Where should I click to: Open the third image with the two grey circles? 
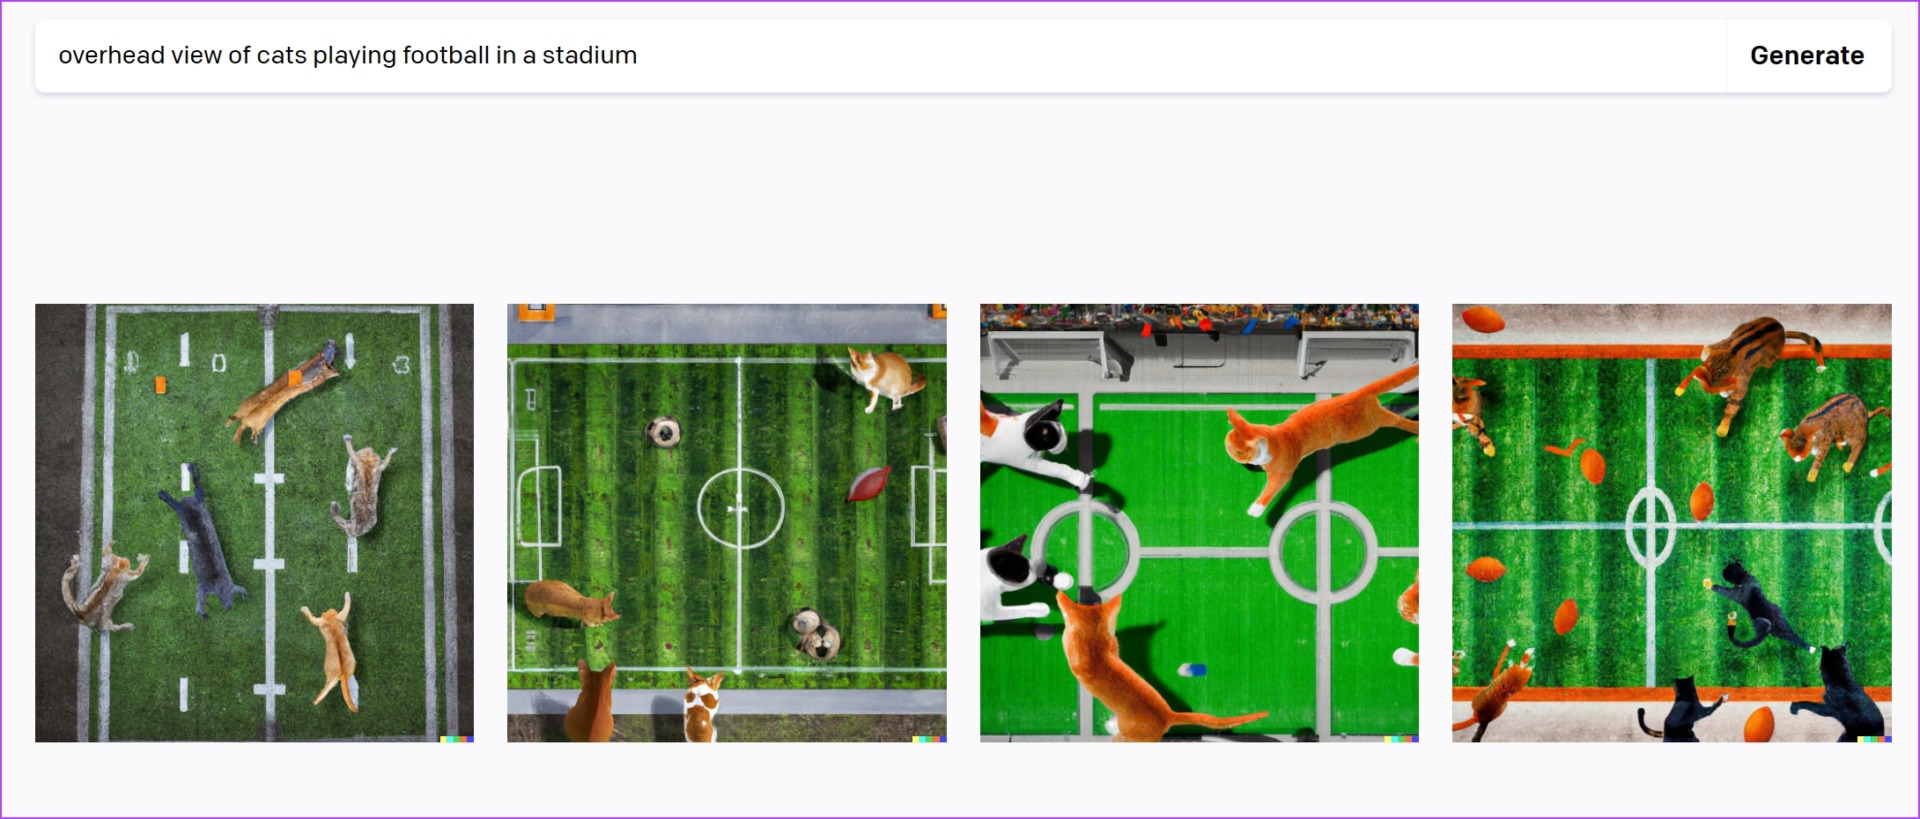pyautogui.click(x=1199, y=523)
